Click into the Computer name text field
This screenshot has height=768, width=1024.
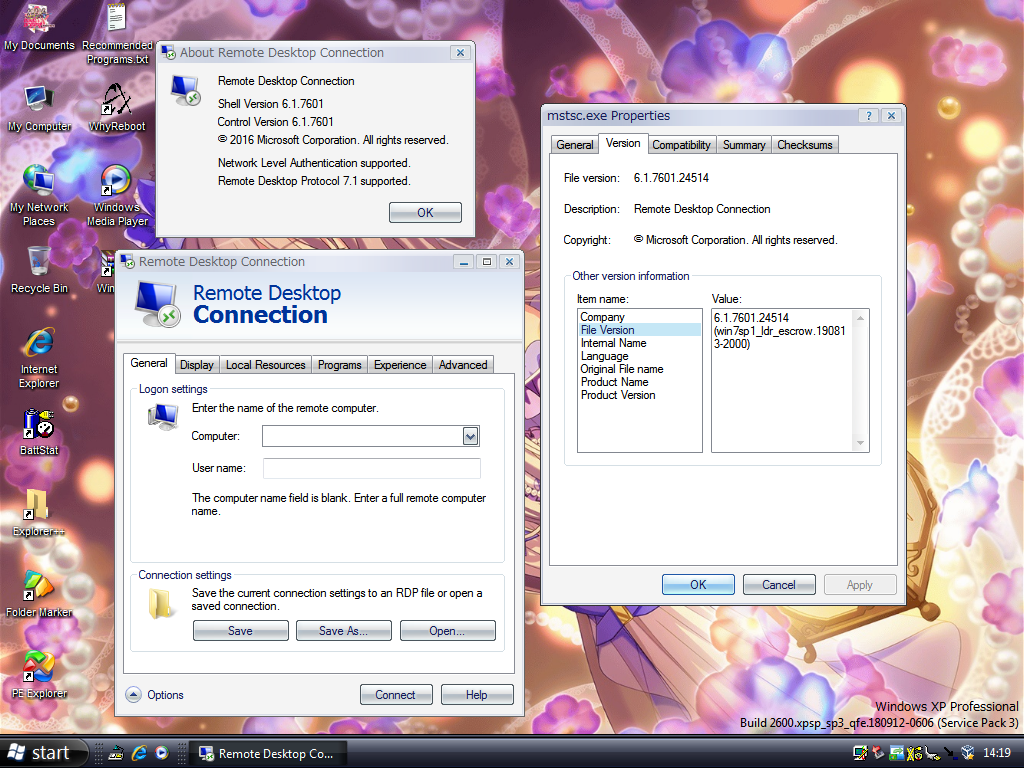pyautogui.click(x=363, y=436)
